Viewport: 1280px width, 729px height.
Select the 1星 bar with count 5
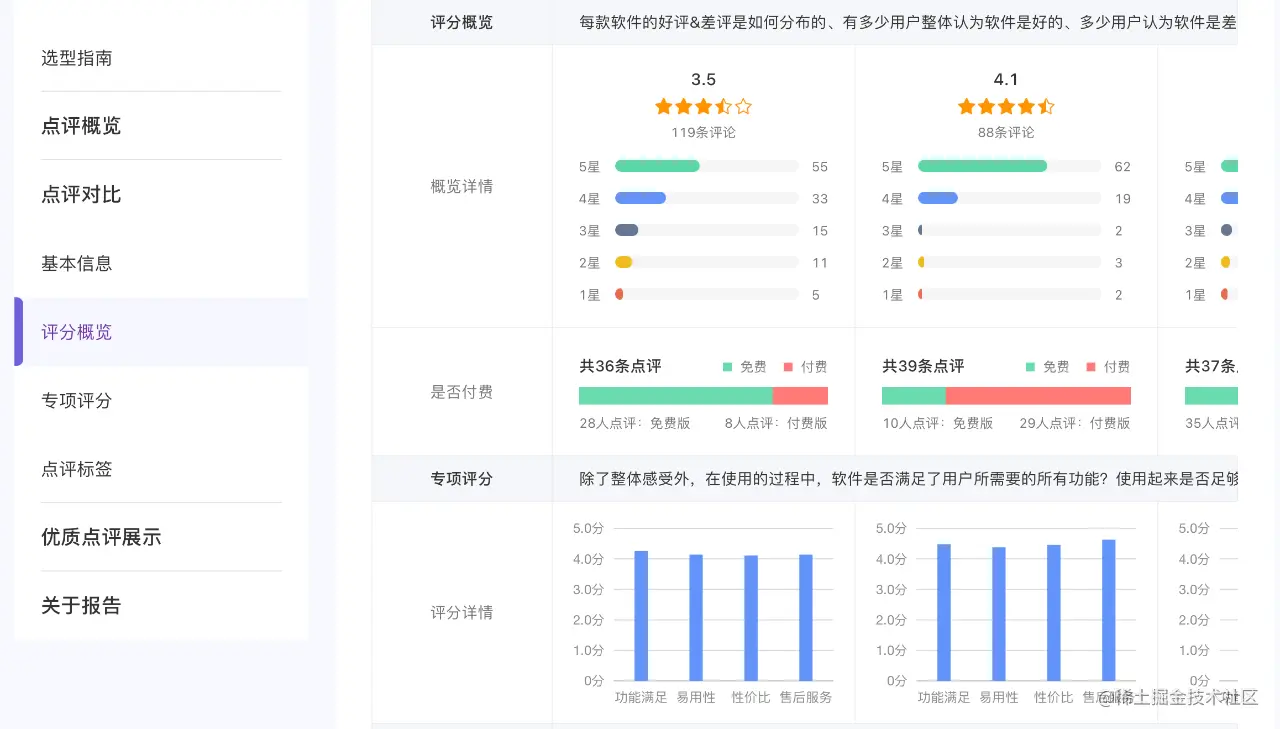pos(706,294)
